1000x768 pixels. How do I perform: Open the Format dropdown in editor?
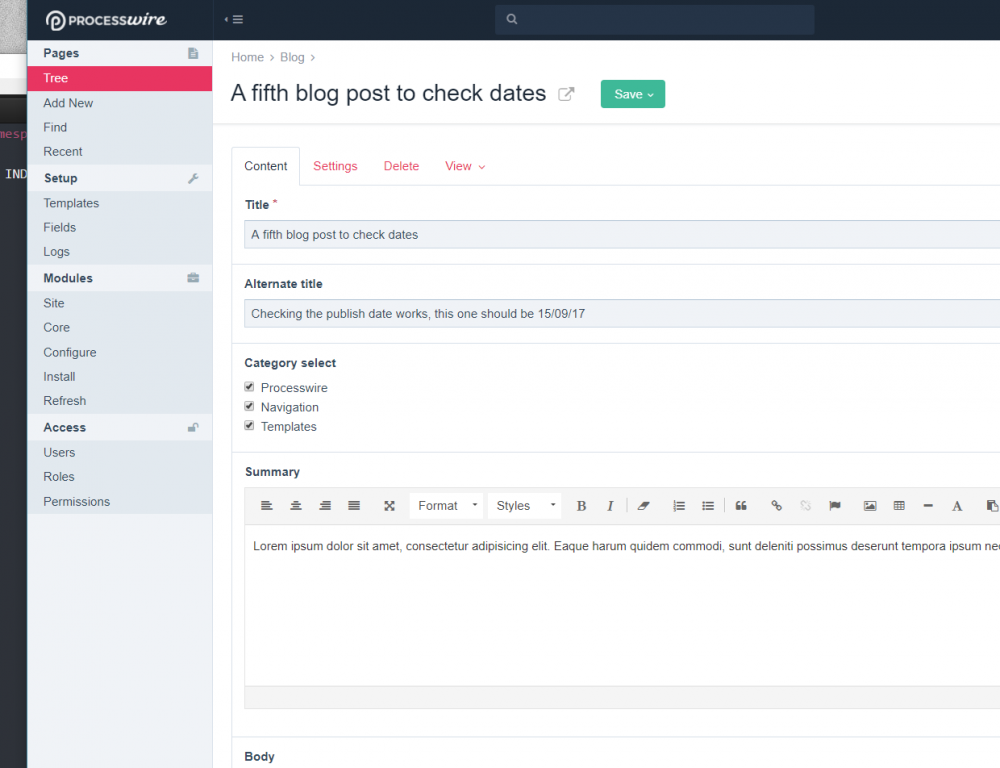click(x=446, y=506)
